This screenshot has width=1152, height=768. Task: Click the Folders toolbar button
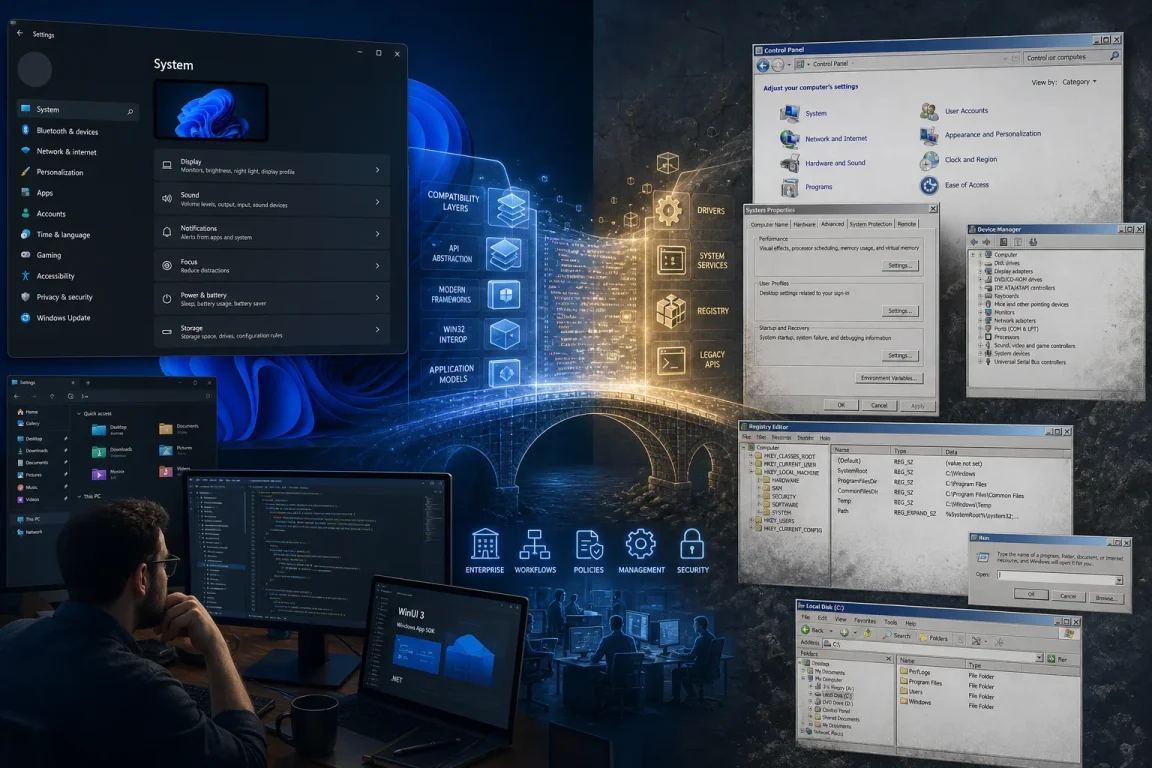point(933,638)
